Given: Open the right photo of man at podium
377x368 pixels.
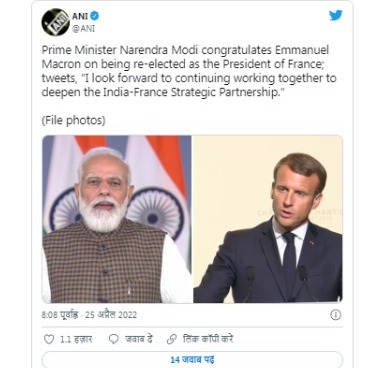Looking at the screenshot, I should pyautogui.click(x=268, y=219).
